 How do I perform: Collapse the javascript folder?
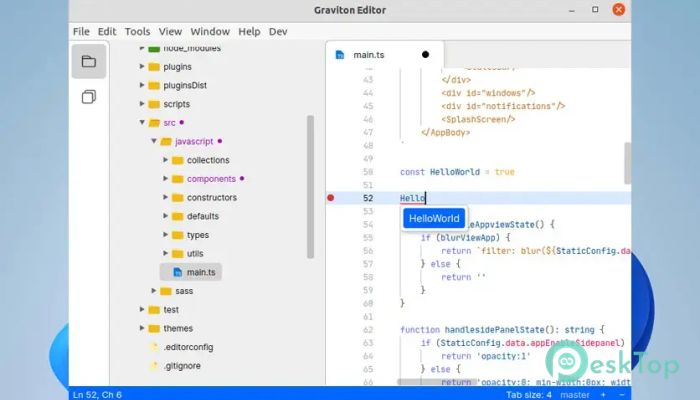click(153, 142)
